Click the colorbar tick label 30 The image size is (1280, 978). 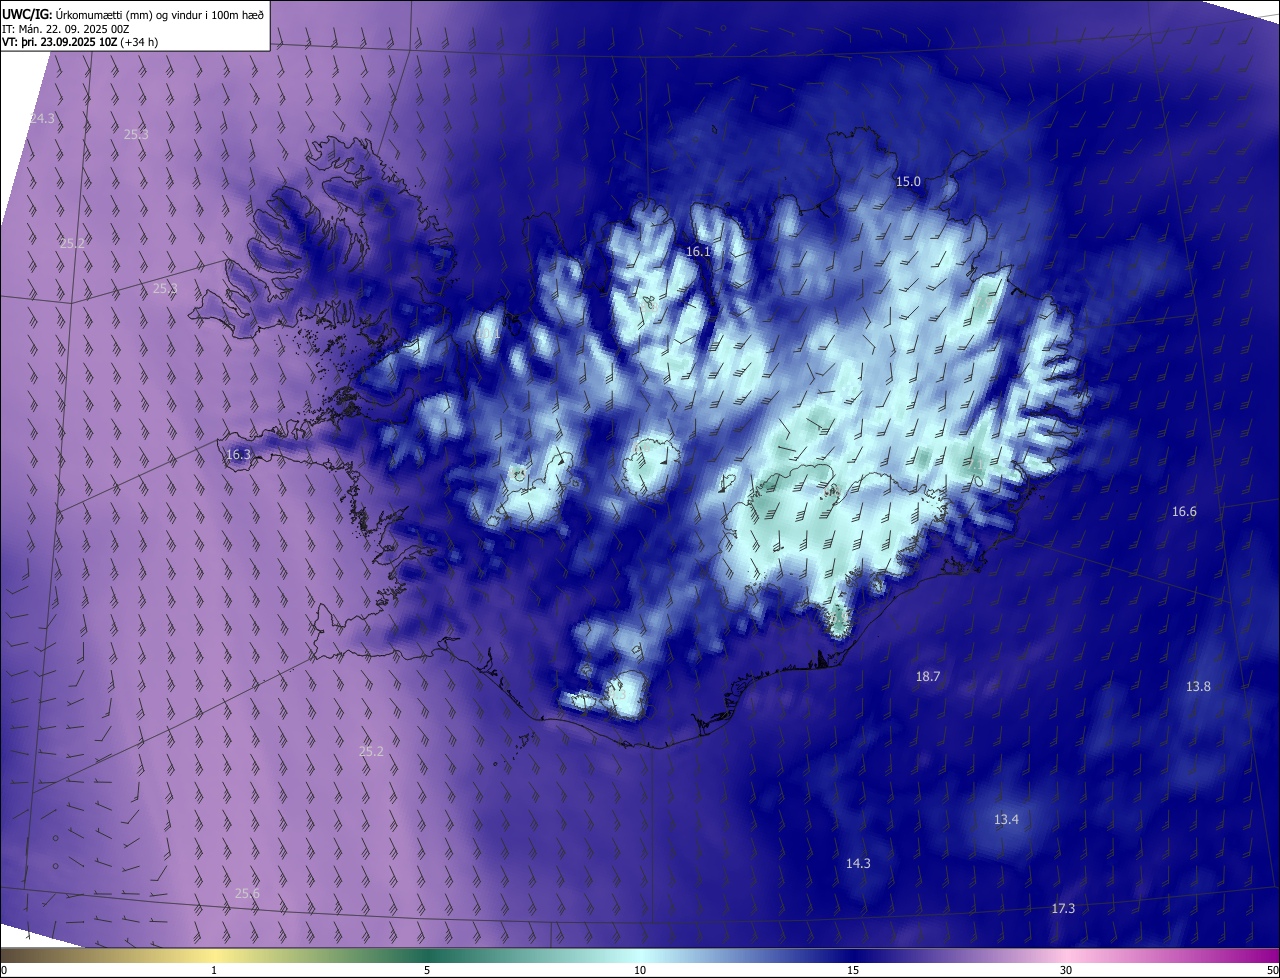tap(1066, 970)
